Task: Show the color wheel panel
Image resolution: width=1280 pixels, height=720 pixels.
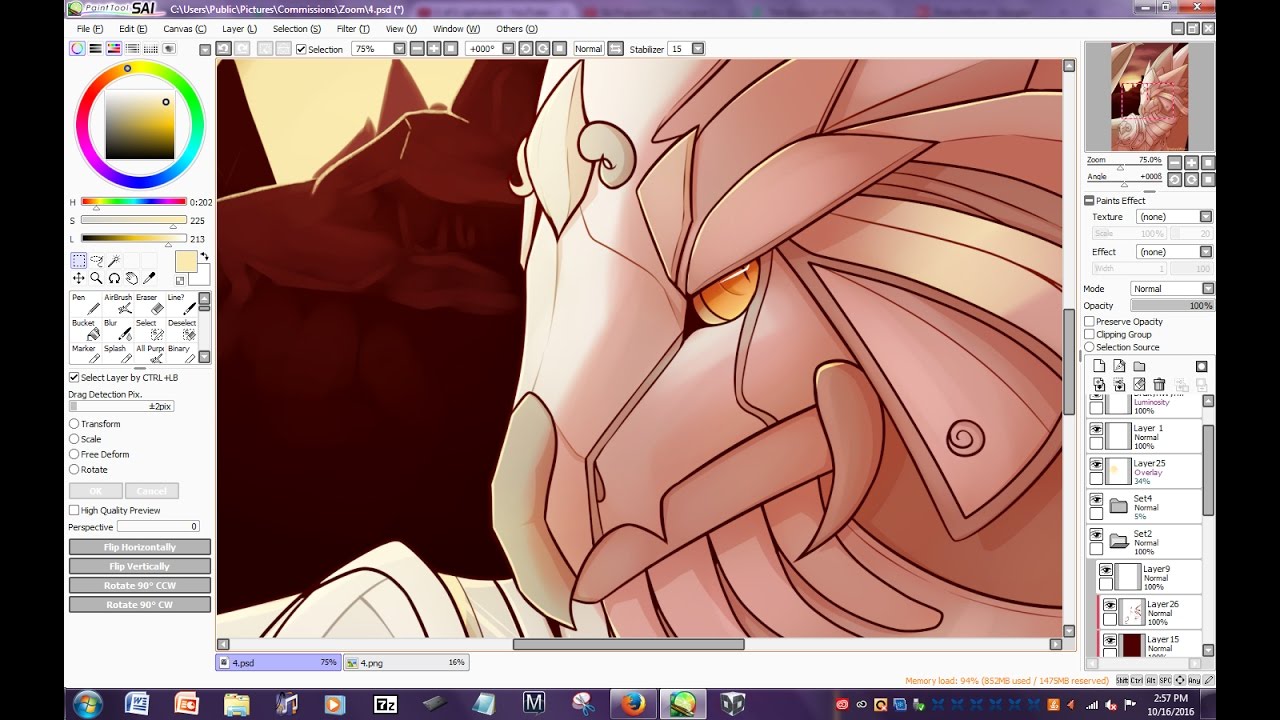Action: pyautogui.click(x=78, y=48)
